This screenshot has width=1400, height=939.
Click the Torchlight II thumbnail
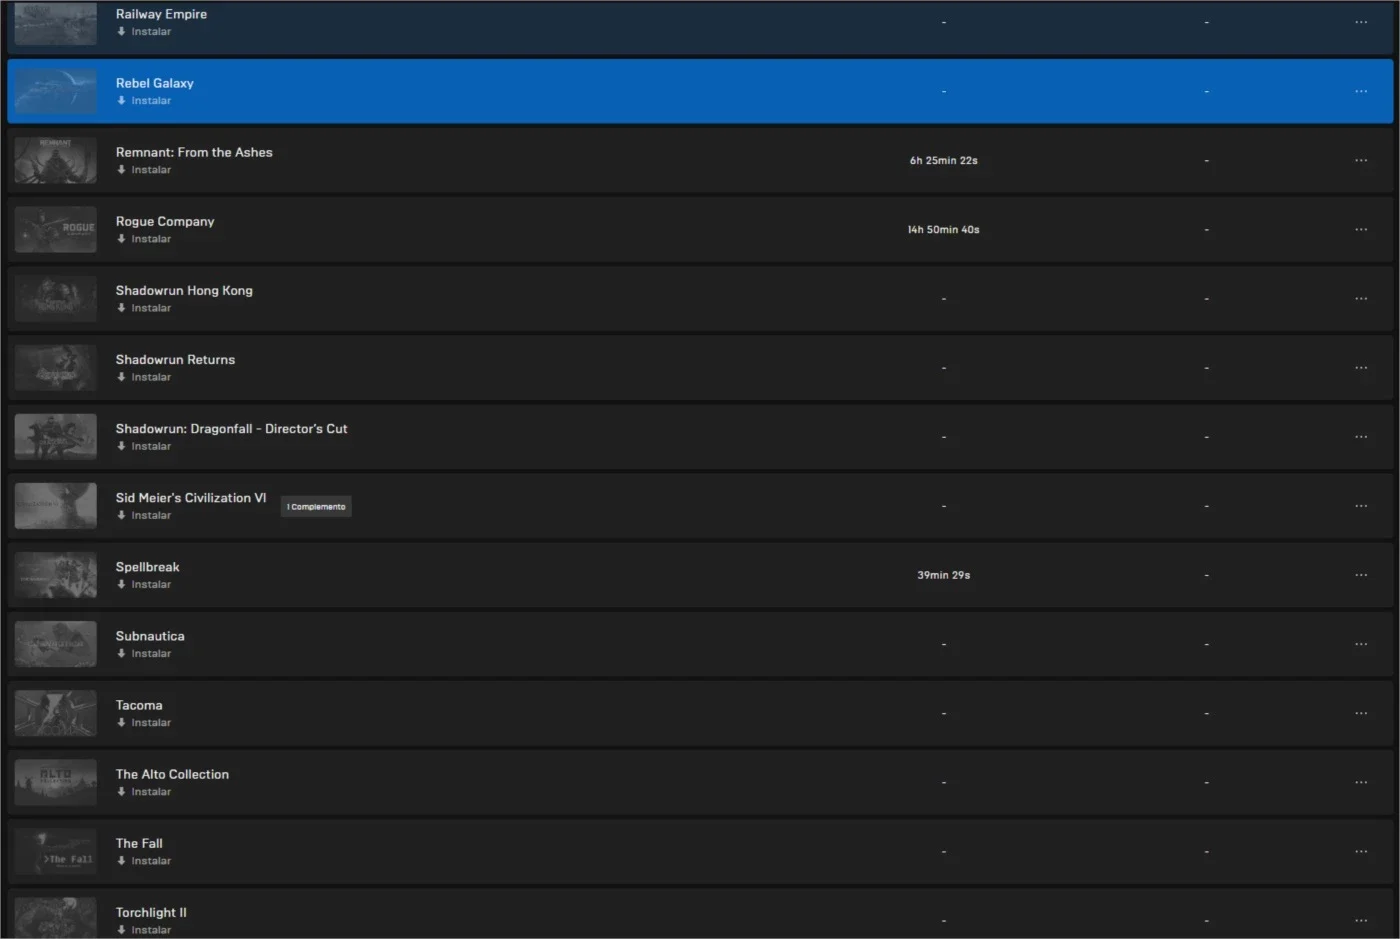point(56,918)
